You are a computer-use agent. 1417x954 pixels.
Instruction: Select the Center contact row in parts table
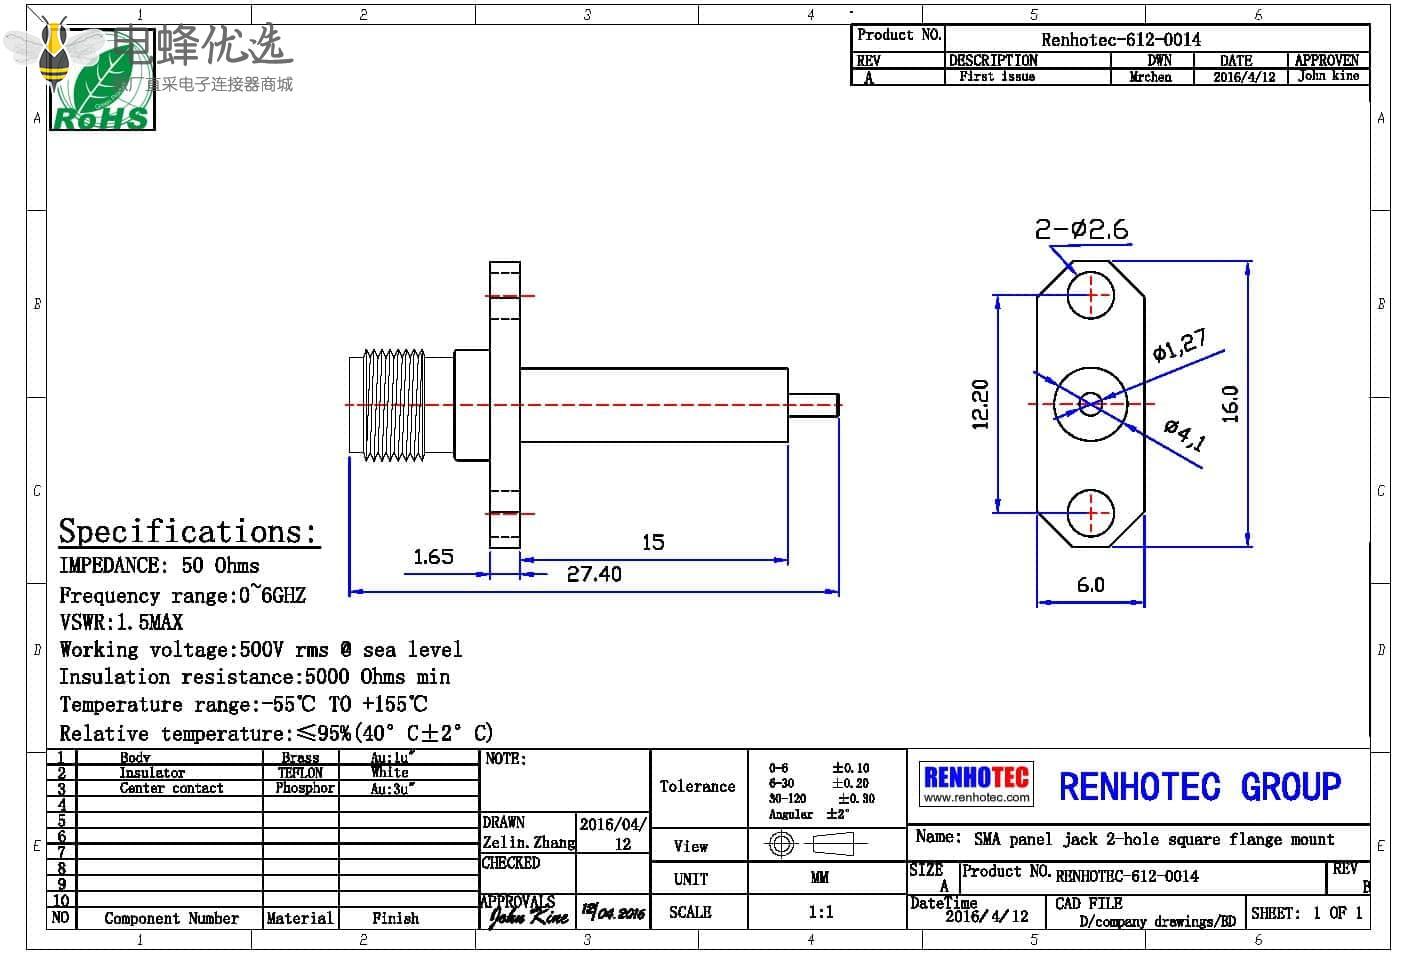[171, 789]
